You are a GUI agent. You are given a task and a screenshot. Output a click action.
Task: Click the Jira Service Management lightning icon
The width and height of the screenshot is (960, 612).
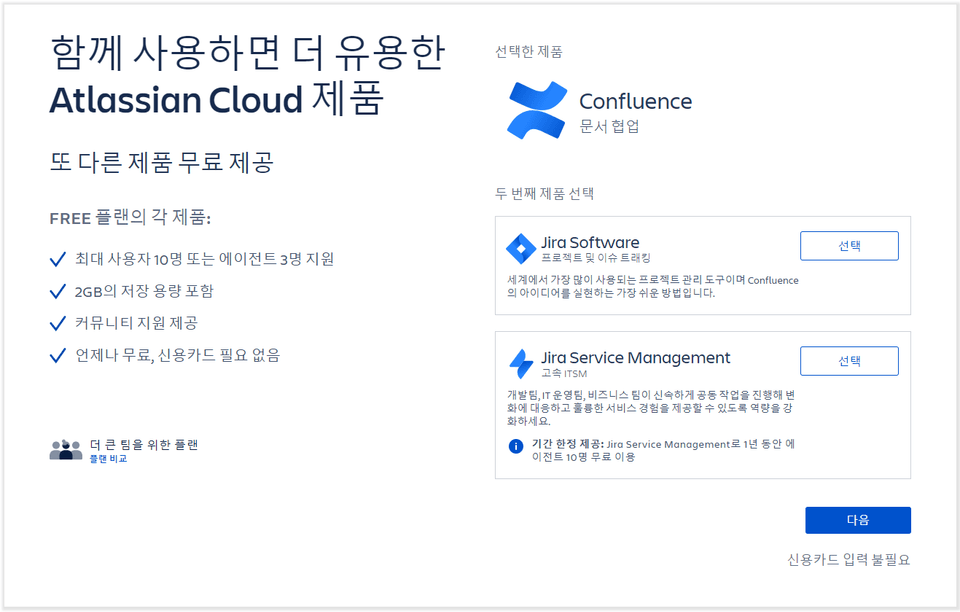tap(521, 363)
